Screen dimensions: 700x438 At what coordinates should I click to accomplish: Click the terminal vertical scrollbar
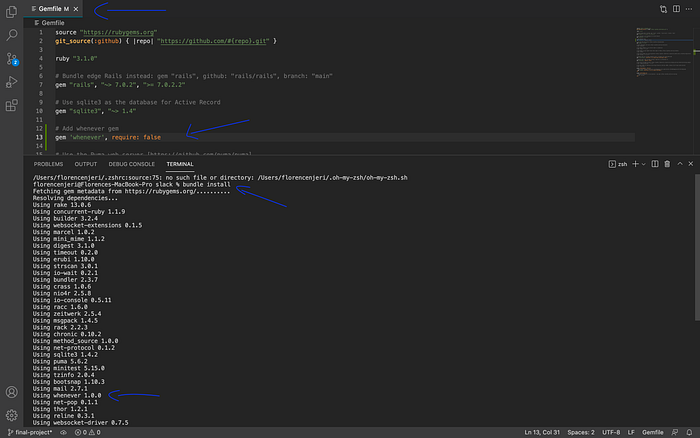(x=697, y=247)
